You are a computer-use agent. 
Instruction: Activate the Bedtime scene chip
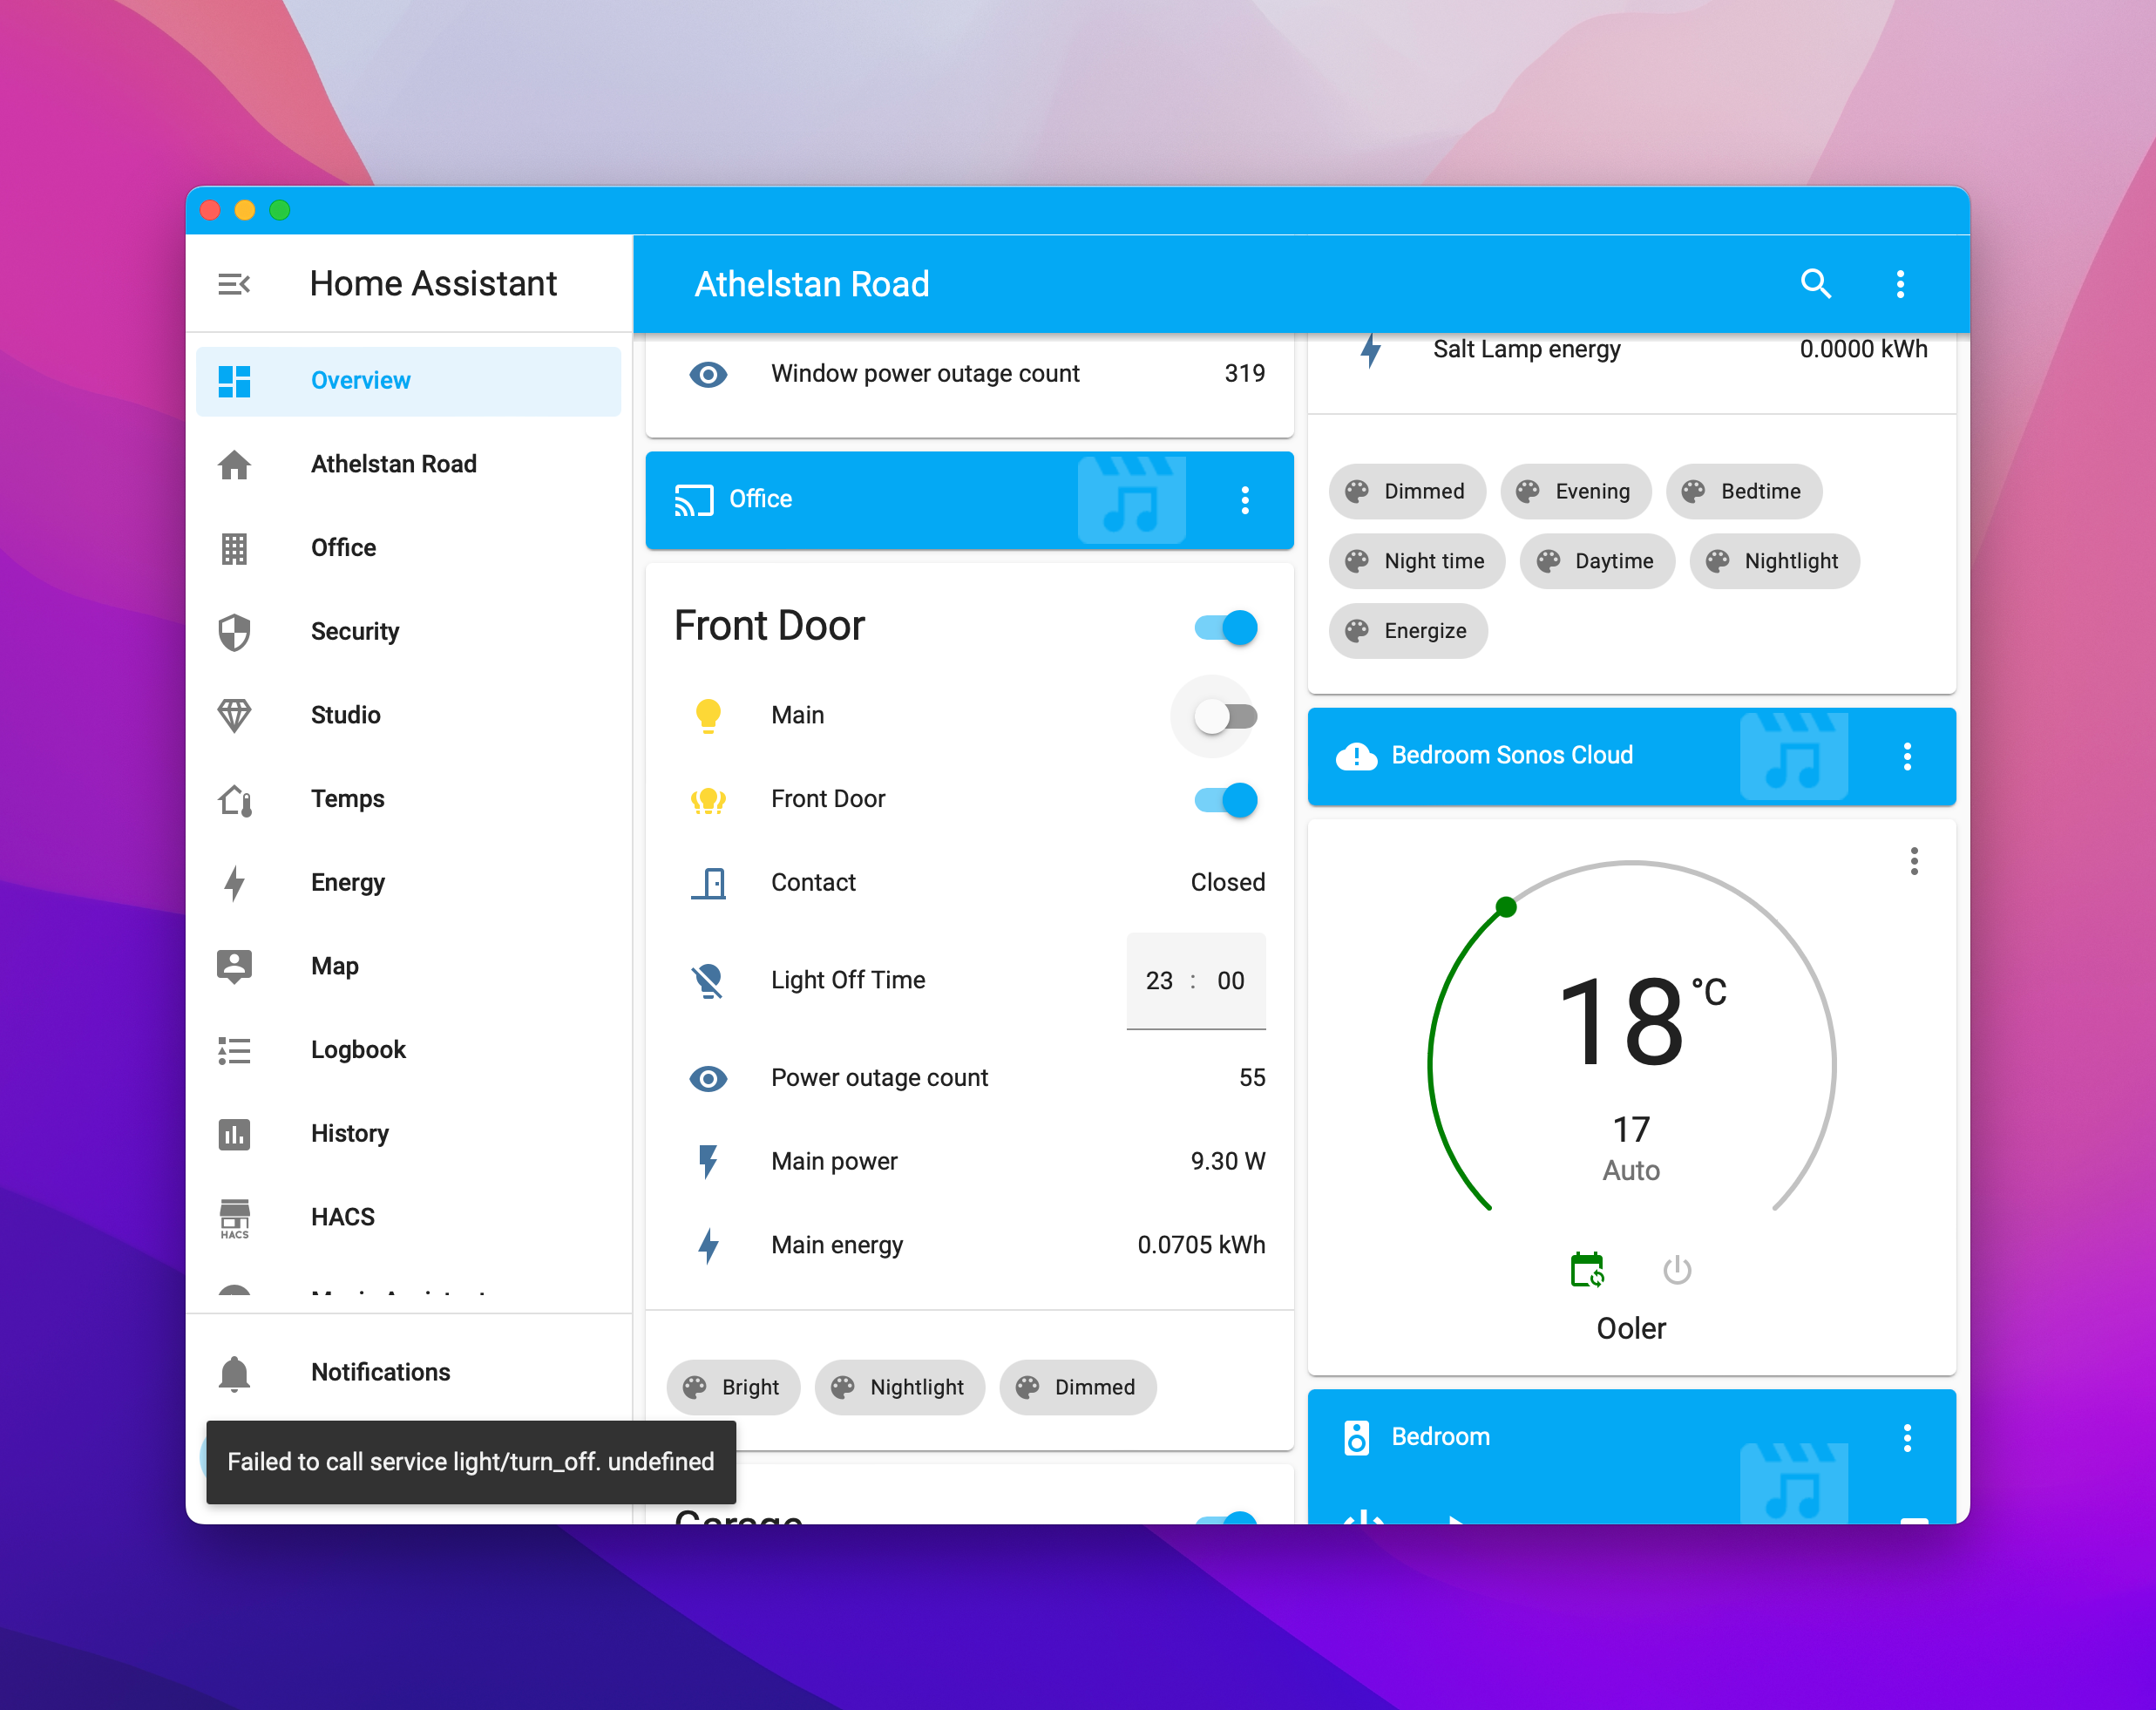(1743, 491)
